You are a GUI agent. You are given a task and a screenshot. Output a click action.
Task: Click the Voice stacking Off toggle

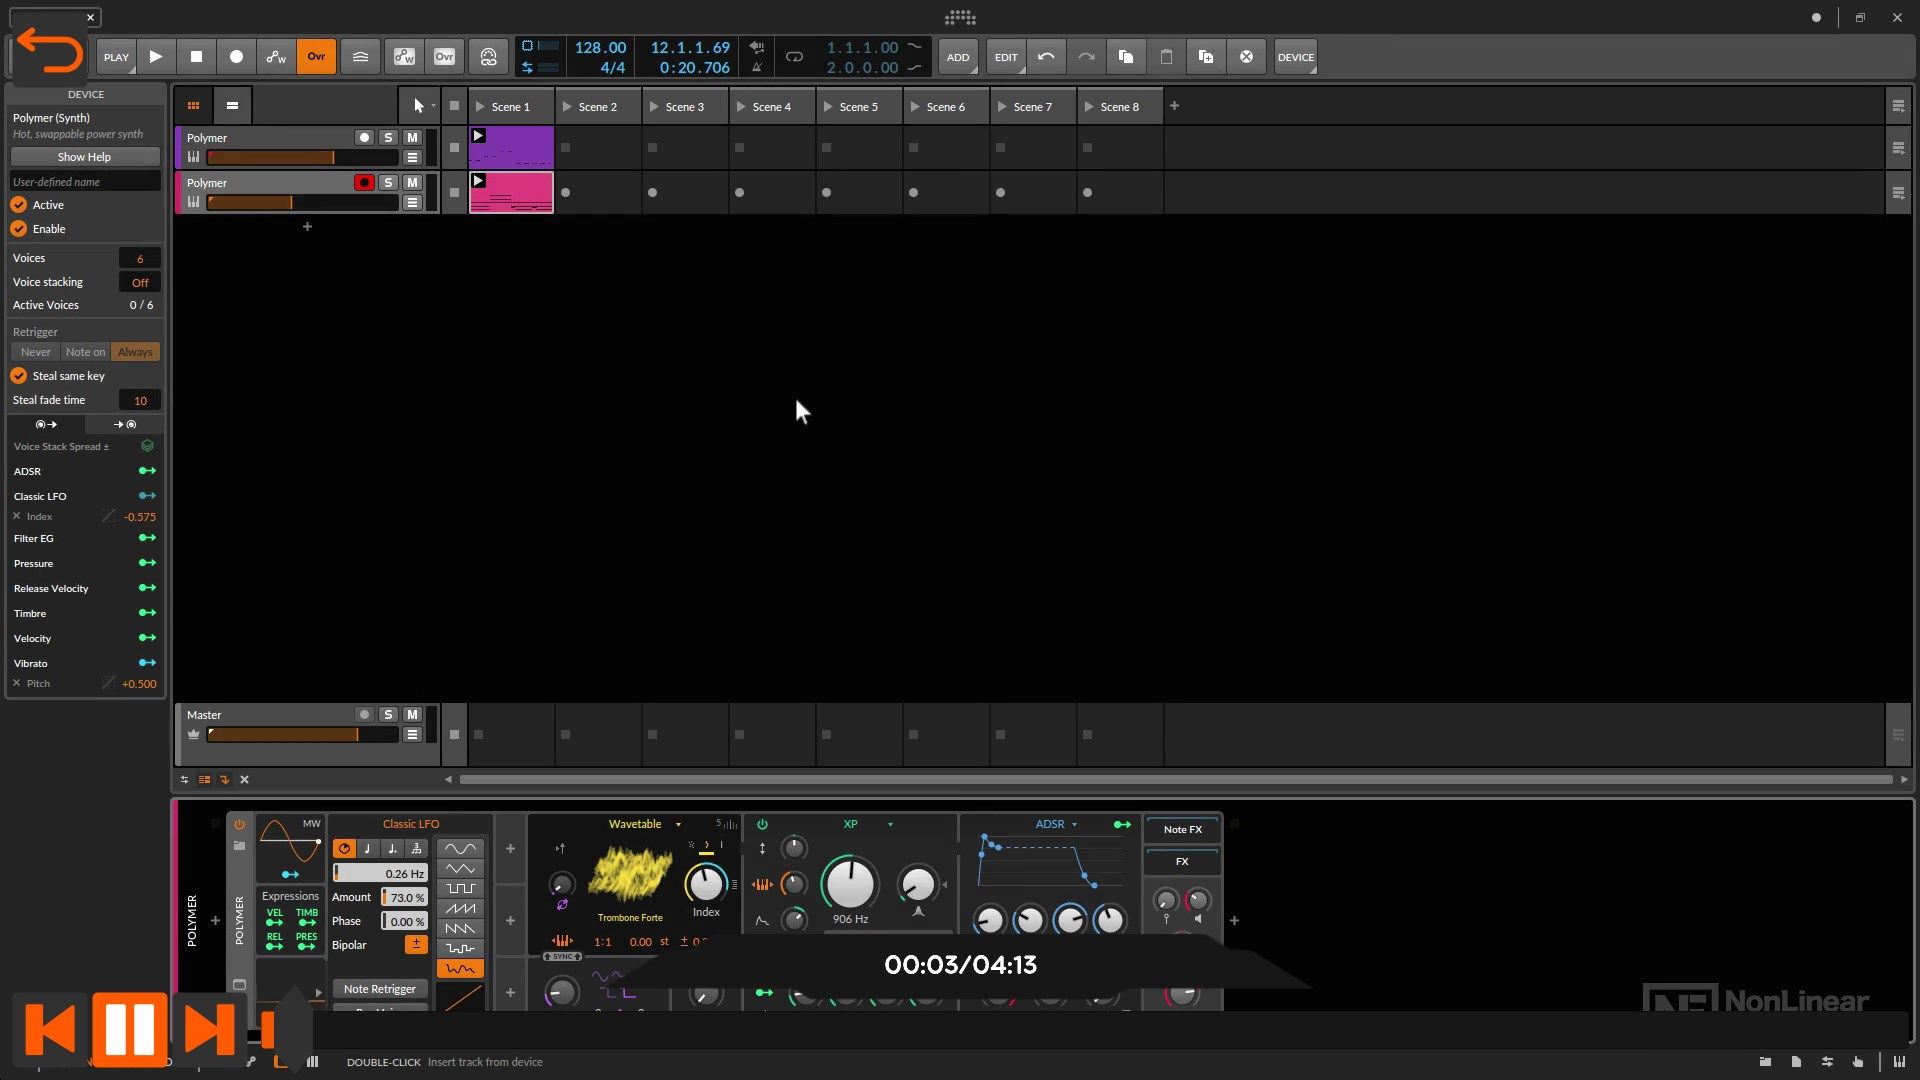point(138,281)
